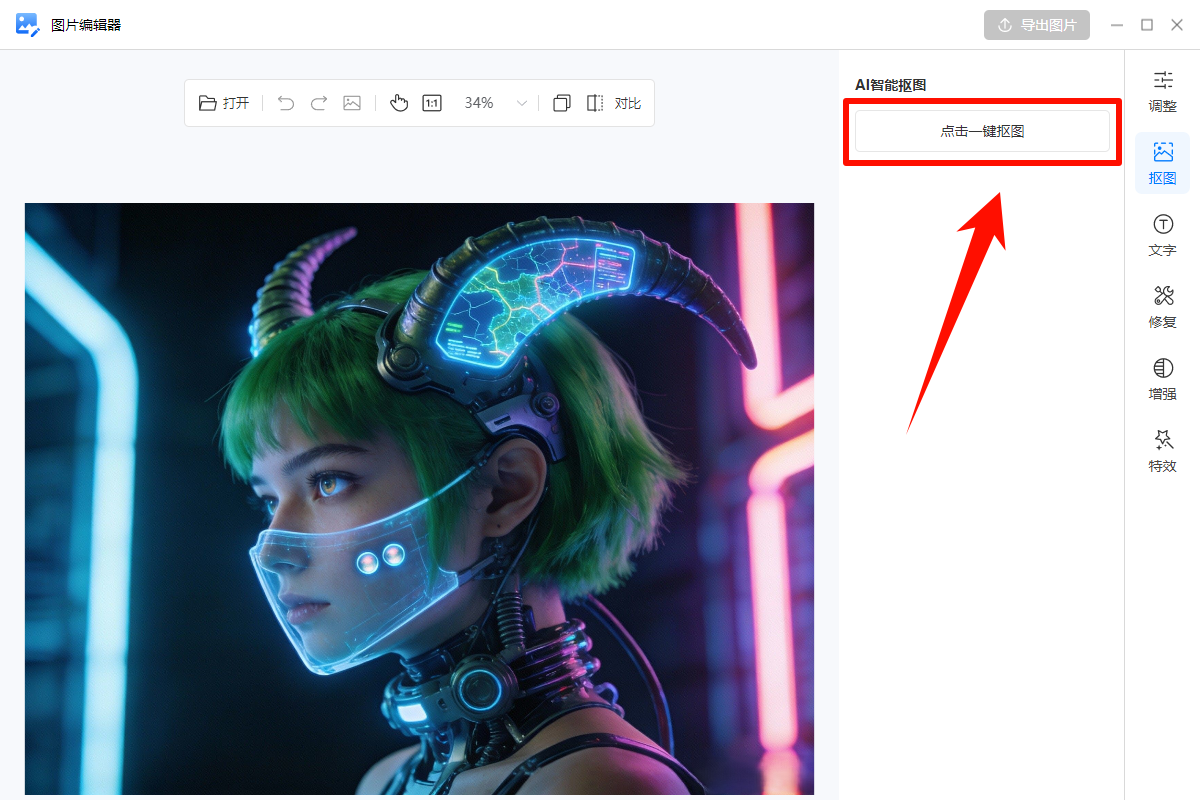Select the hand pan tool
1200x800 pixels.
pyautogui.click(x=399, y=102)
